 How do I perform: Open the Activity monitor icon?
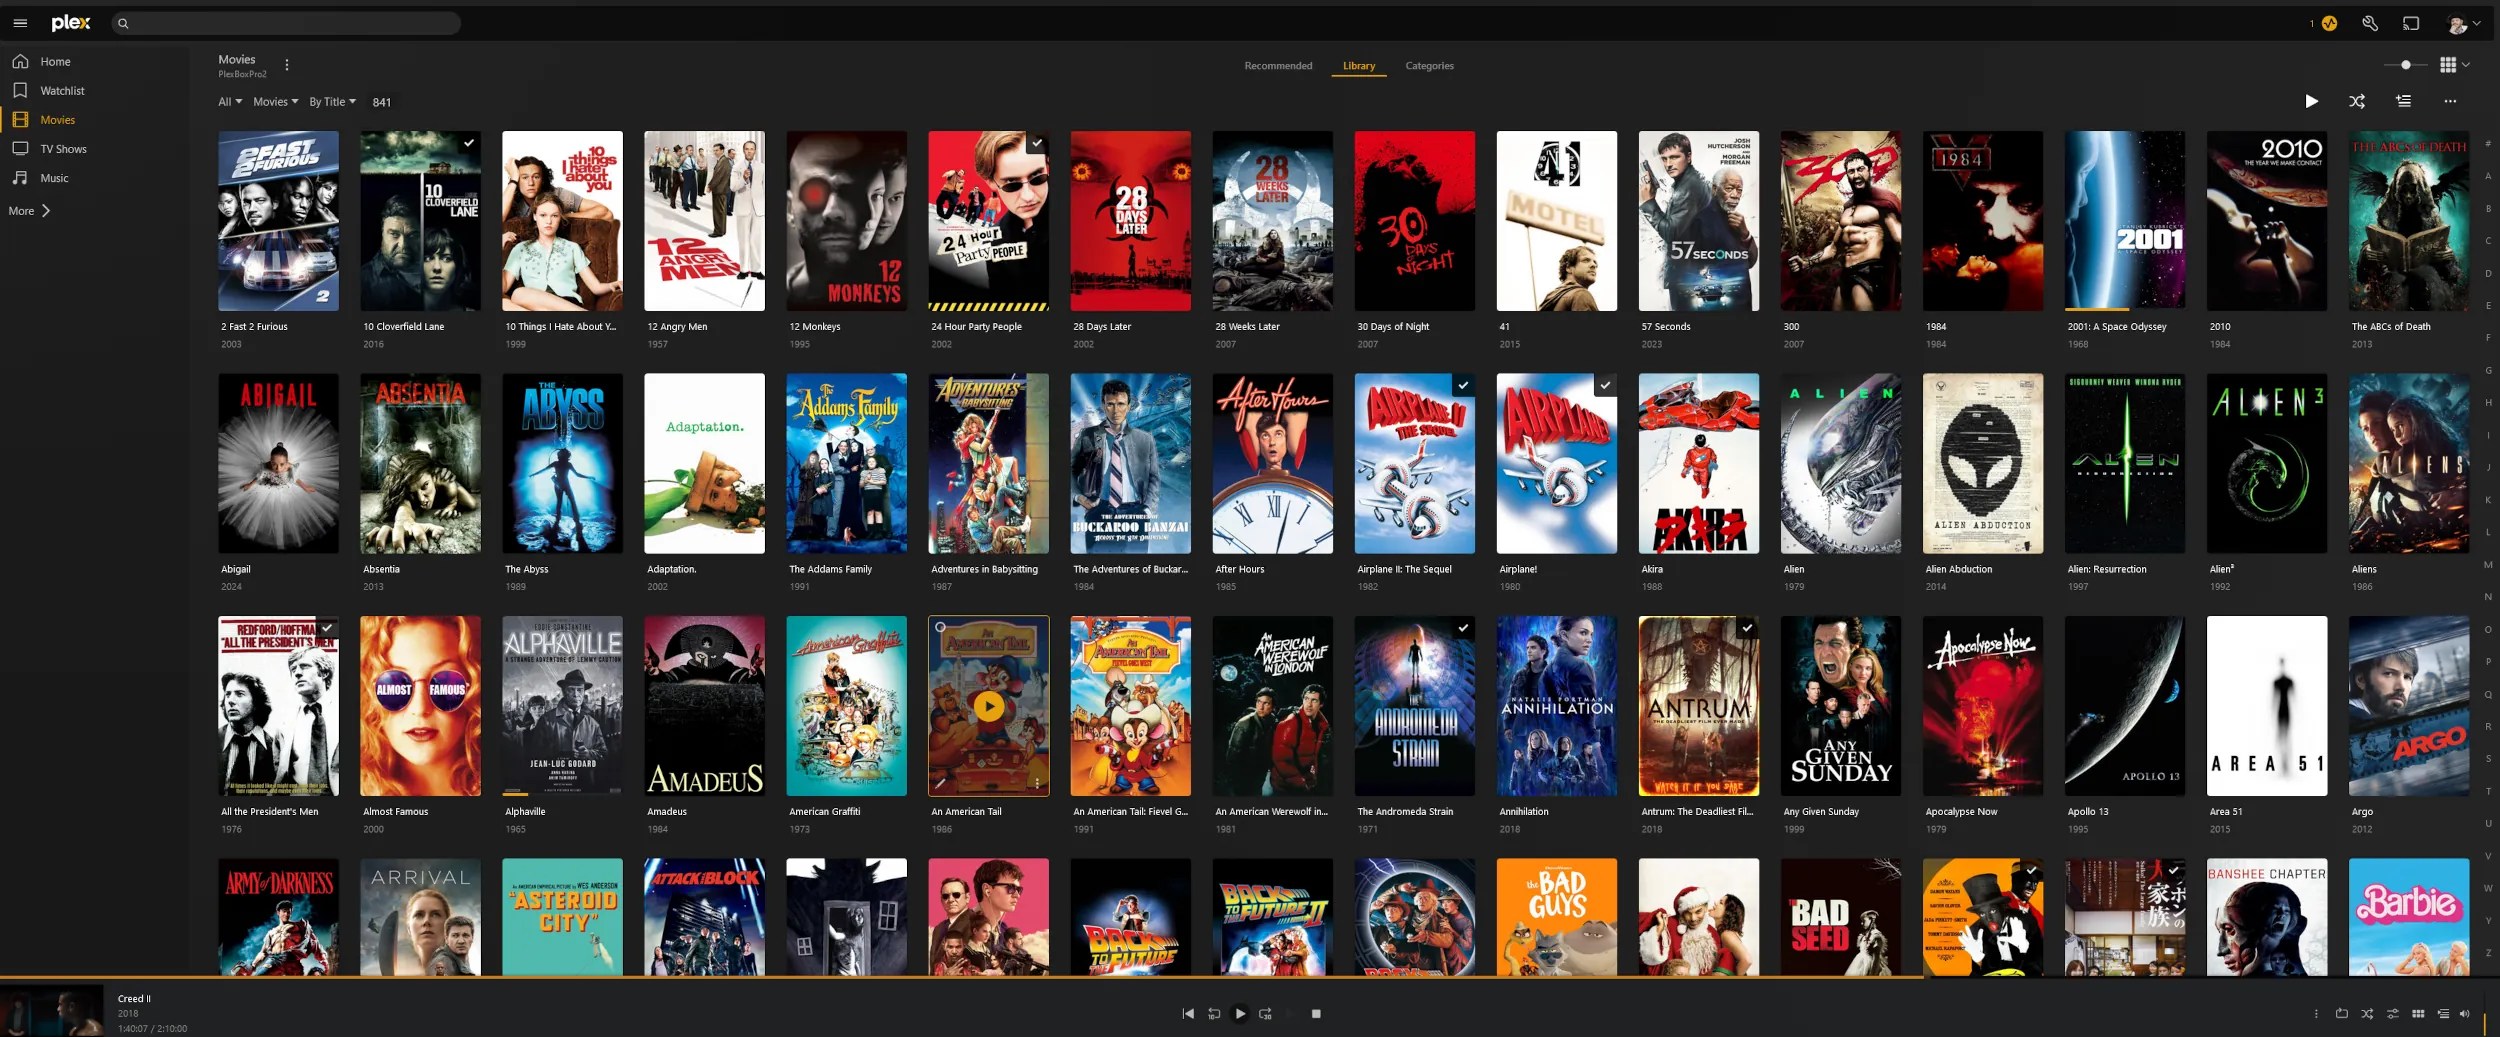[x=2329, y=23]
